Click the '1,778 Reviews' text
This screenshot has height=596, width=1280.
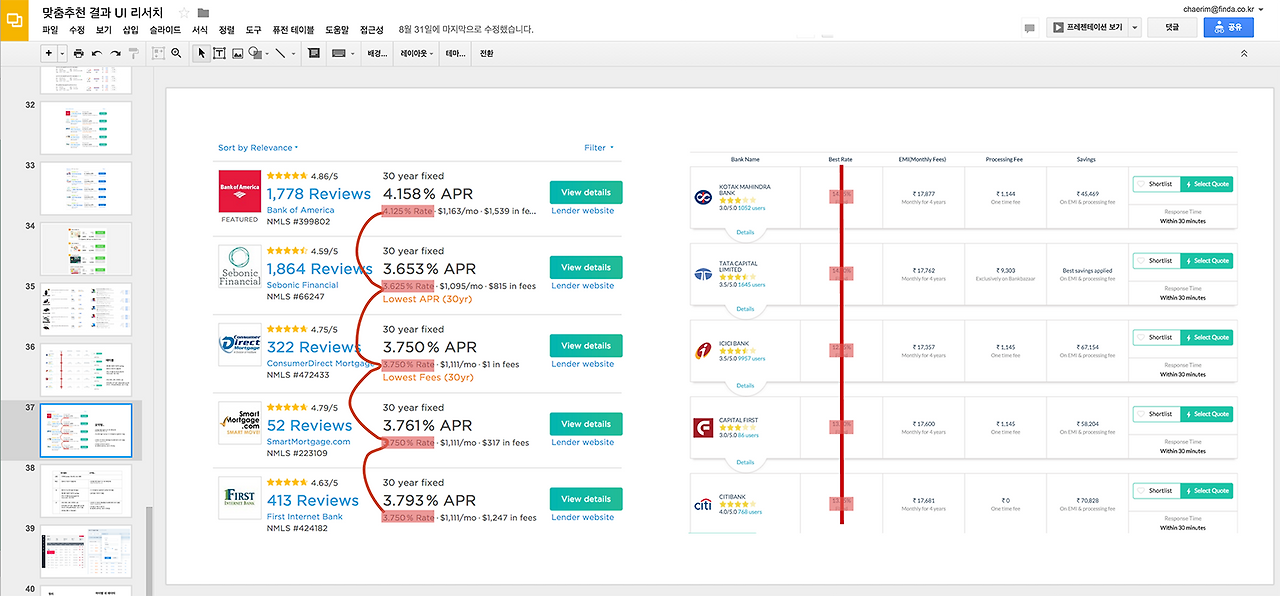click(319, 194)
